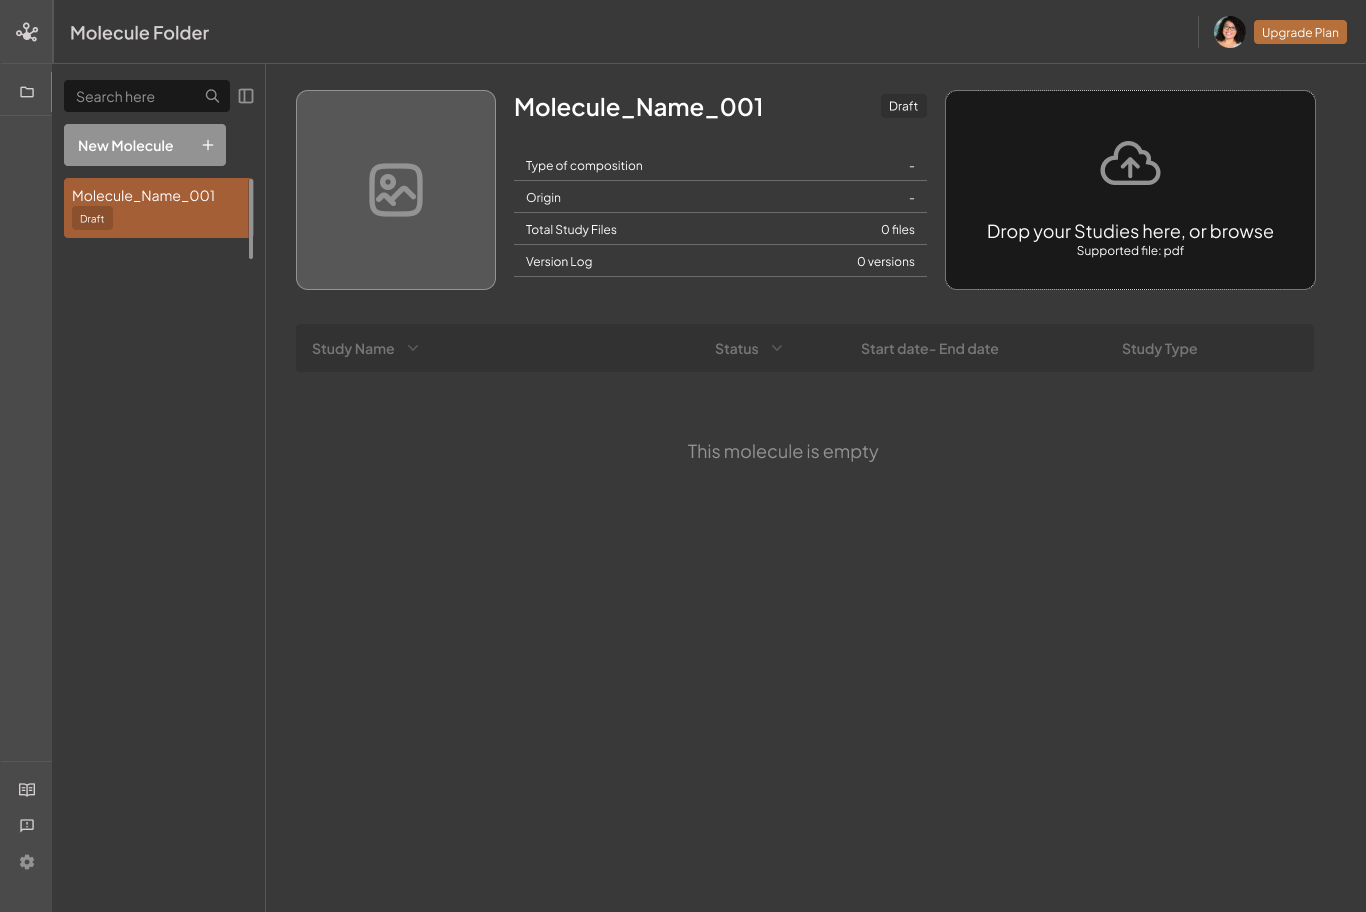Expand the Study Name sort chevron
This screenshot has height=912, width=1366.
(413, 348)
